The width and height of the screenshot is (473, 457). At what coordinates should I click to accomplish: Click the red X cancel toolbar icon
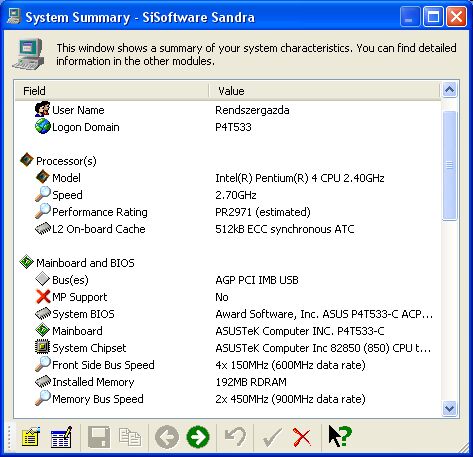coord(302,437)
